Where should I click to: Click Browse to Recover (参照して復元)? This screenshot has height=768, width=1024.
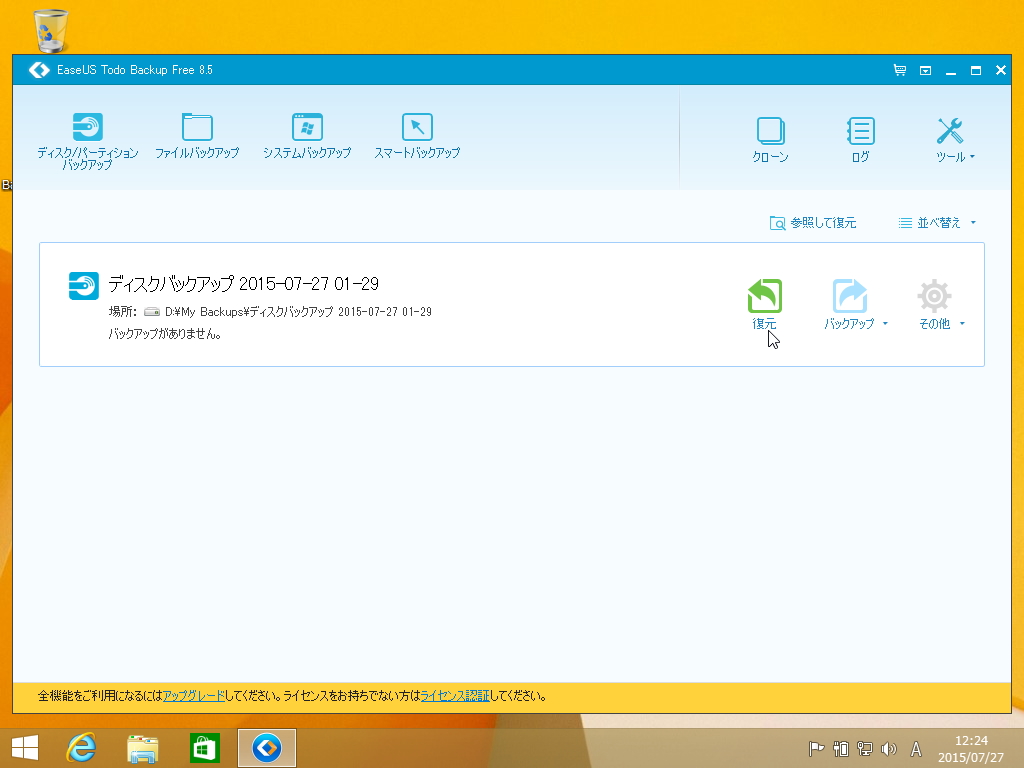click(x=812, y=223)
